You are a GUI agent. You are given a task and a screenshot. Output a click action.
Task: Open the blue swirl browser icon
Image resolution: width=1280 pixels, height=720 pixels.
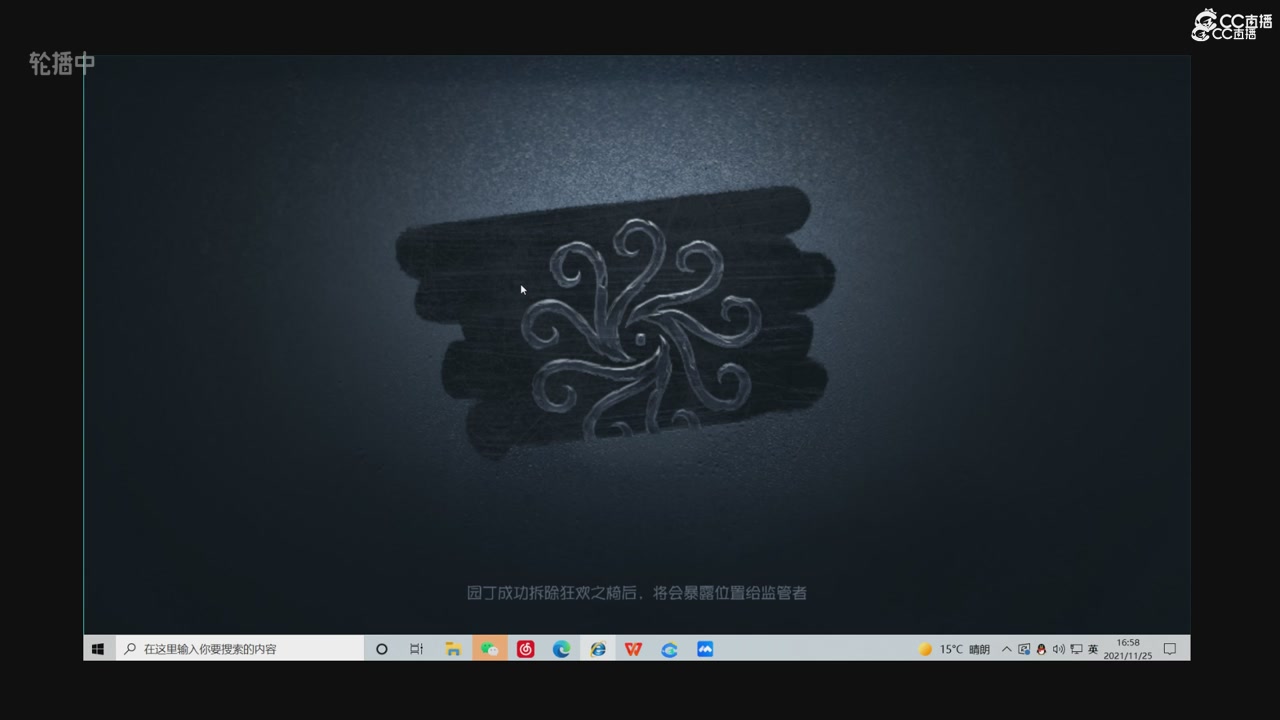[669, 649]
